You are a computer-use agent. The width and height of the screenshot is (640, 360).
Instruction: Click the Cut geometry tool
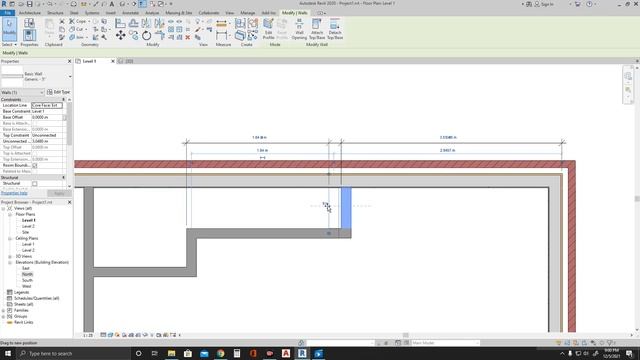pos(77,29)
